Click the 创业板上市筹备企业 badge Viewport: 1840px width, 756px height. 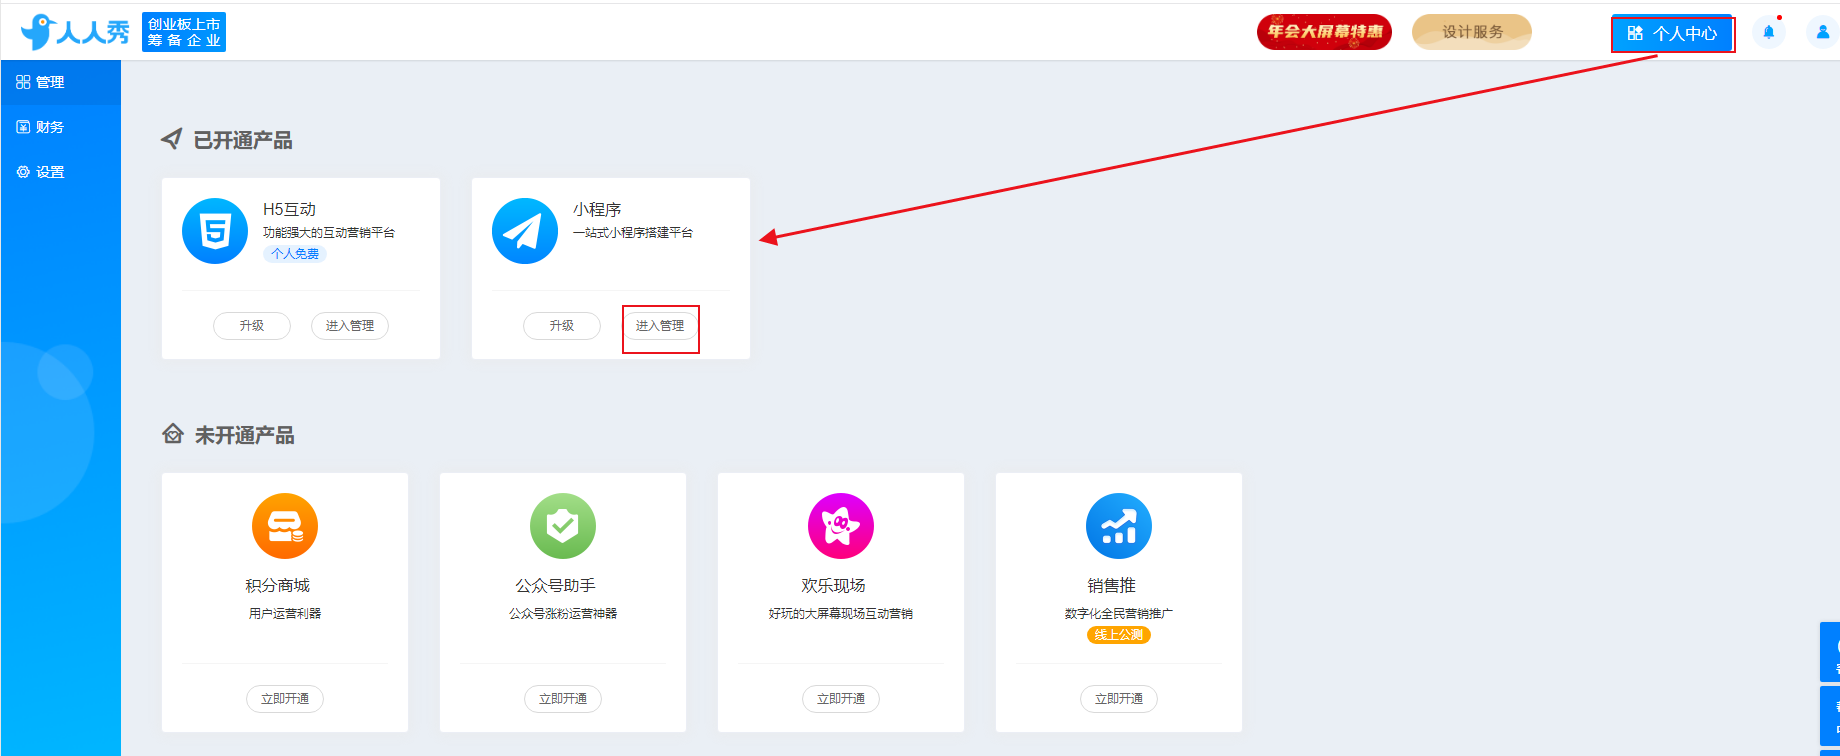(x=184, y=32)
